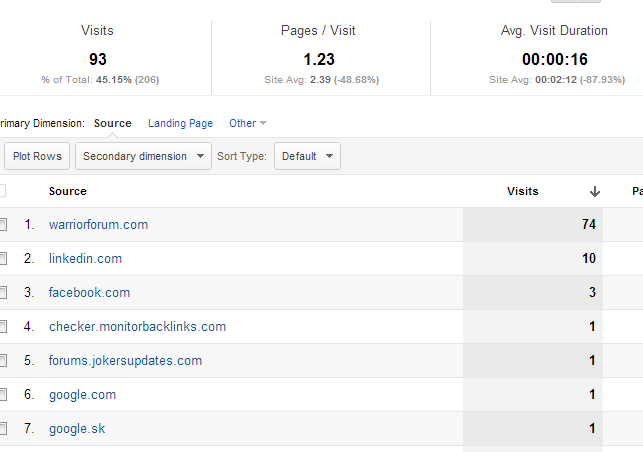Click the Visits sort descending arrow icon
Image resolution: width=643 pixels, height=452 pixels.
tap(595, 192)
